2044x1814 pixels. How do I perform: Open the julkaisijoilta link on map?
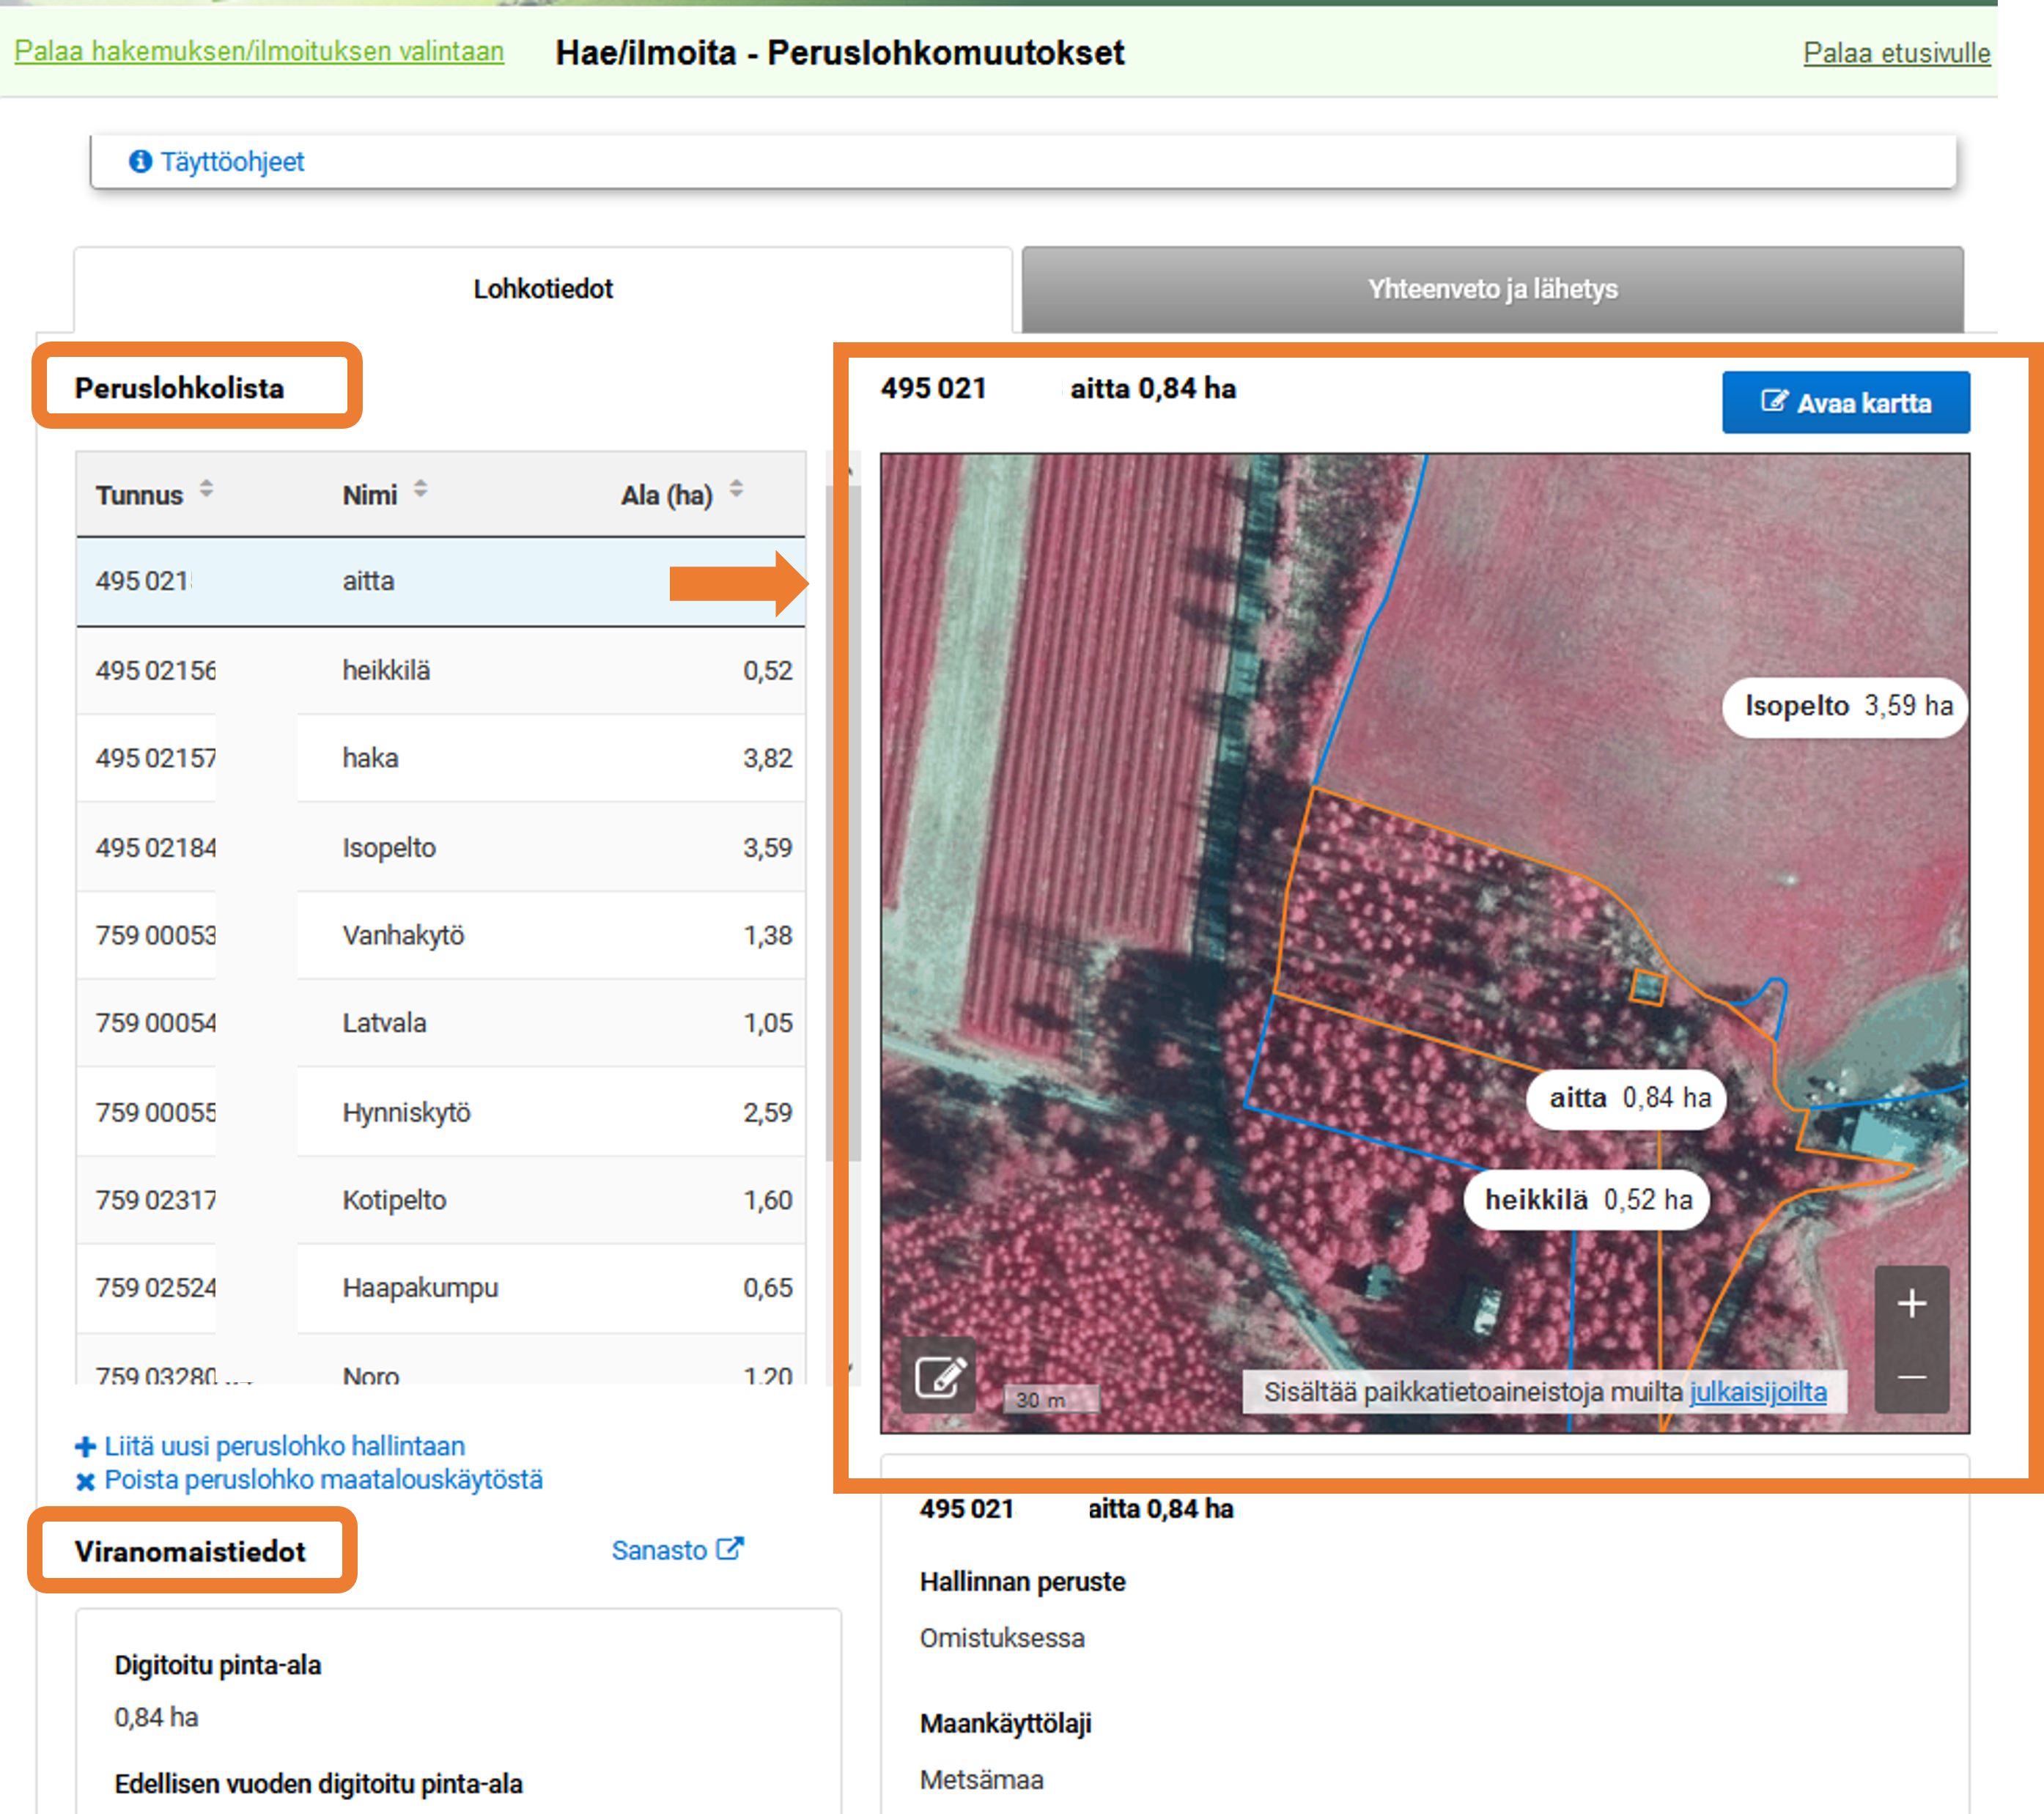pos(1757,1392)
